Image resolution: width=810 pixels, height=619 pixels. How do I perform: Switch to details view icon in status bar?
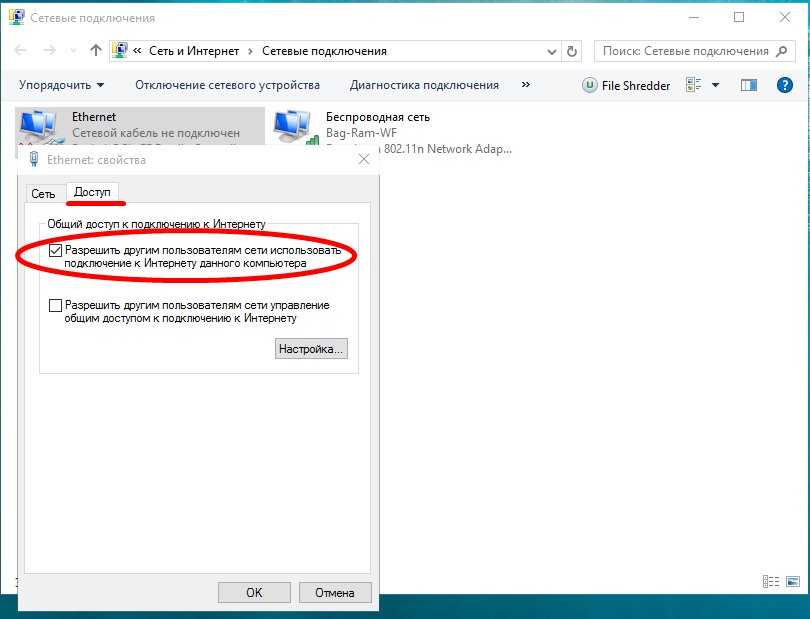tap(771, 581)
